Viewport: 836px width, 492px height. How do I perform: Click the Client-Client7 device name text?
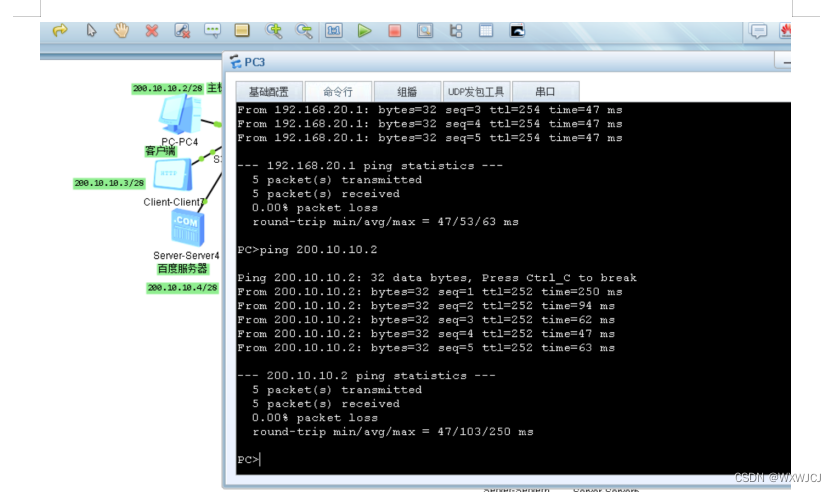click(173, 202)
